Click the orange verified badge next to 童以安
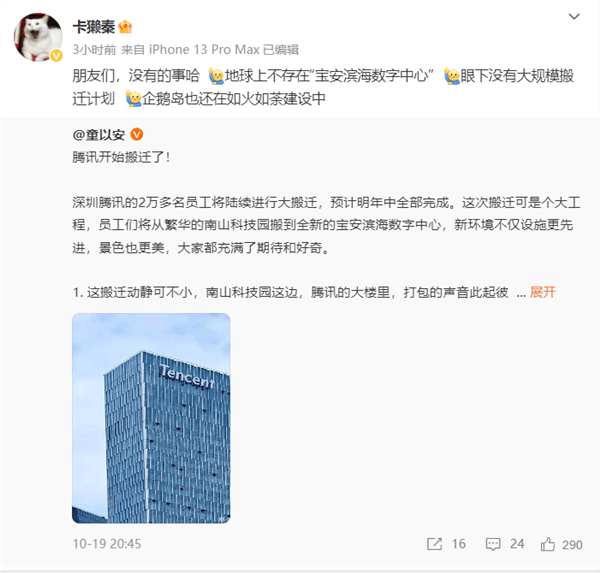The height and width of the screenshot is (573, 600). 137,134
